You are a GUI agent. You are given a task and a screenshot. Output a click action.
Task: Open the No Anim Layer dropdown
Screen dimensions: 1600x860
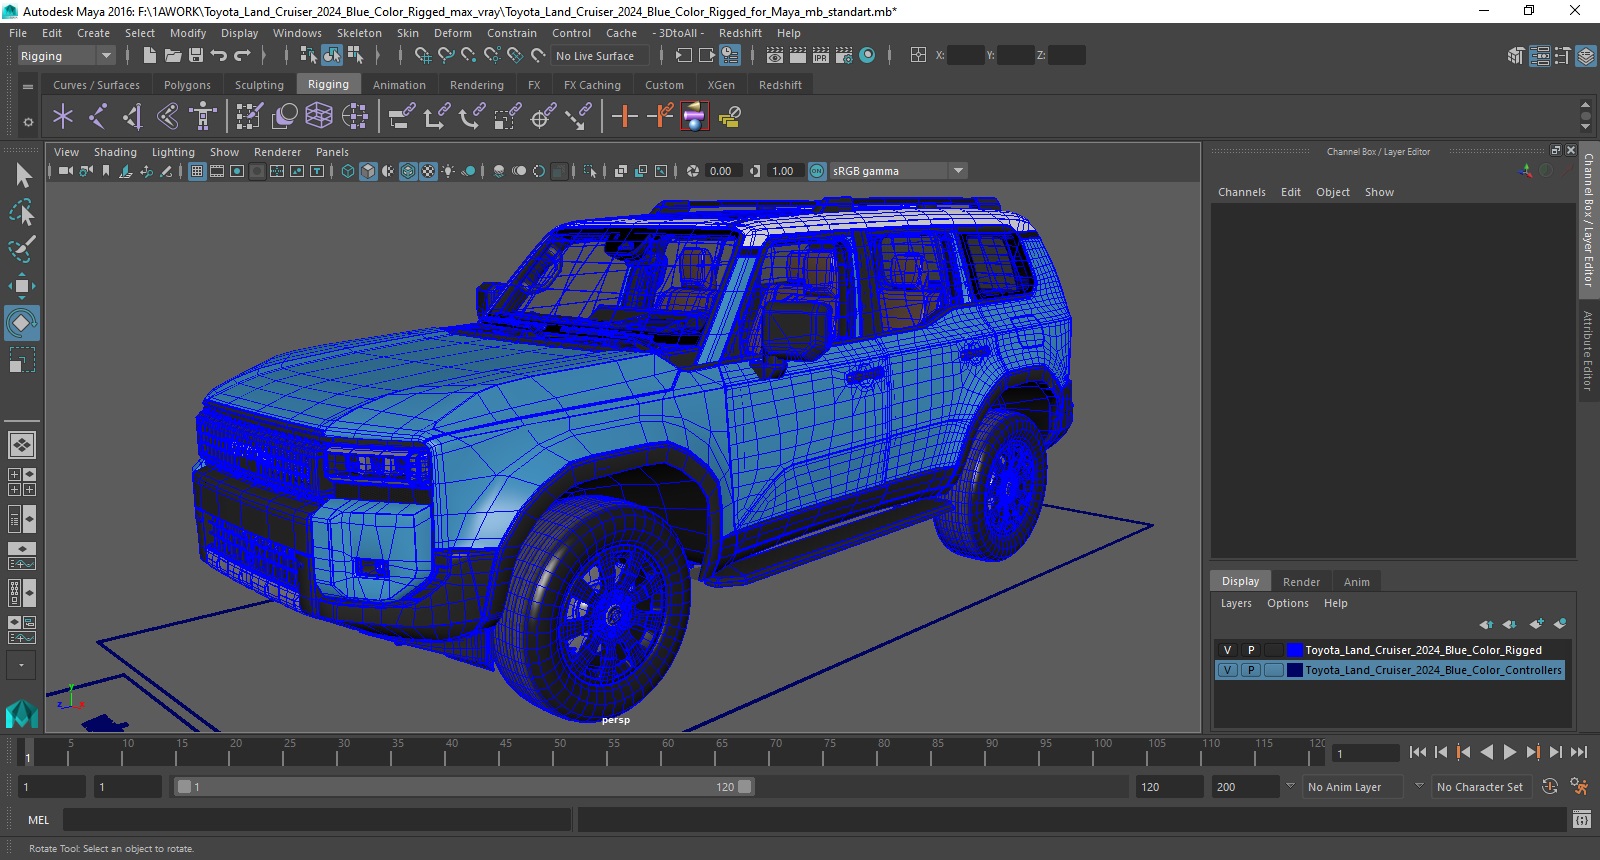coord(1355,787)
